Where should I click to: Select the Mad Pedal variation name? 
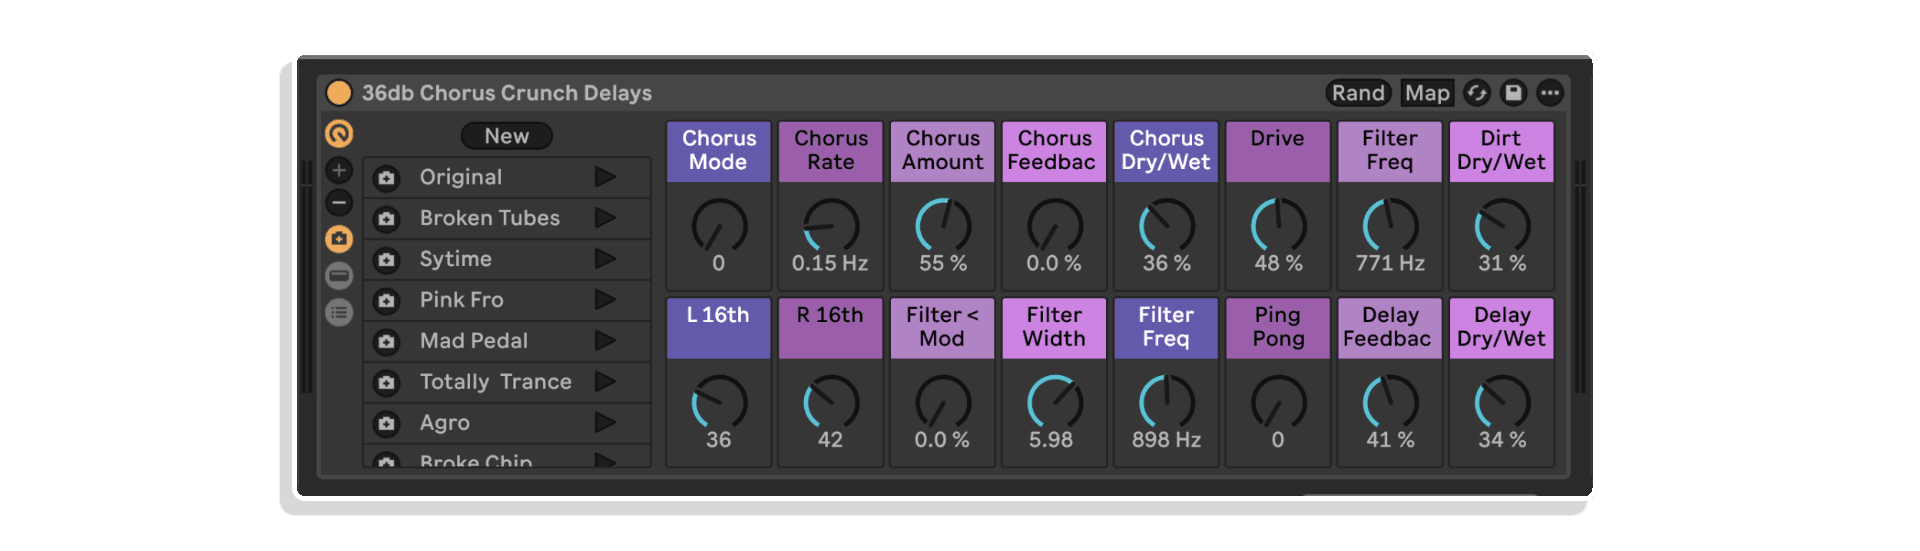(x=474, y=341)
